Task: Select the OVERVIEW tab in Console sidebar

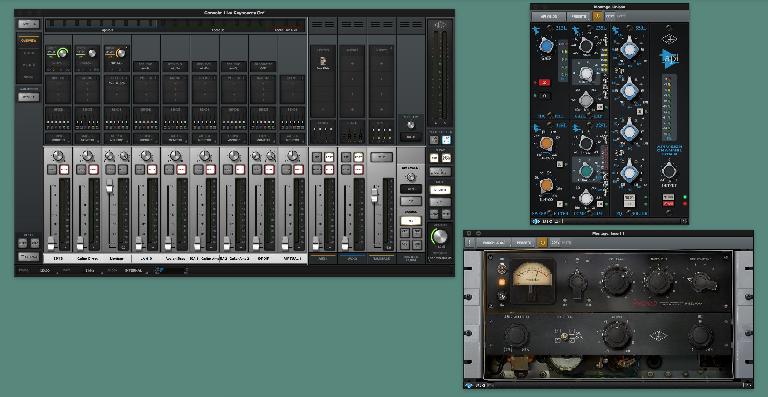Action: (x=28, y=41)
